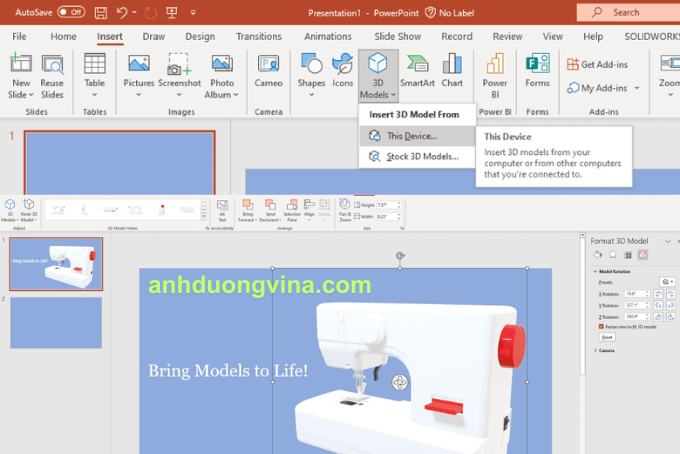Open the Shapes dropdown
The height and width of the screenshot is (454, 680).
point(311,74)
